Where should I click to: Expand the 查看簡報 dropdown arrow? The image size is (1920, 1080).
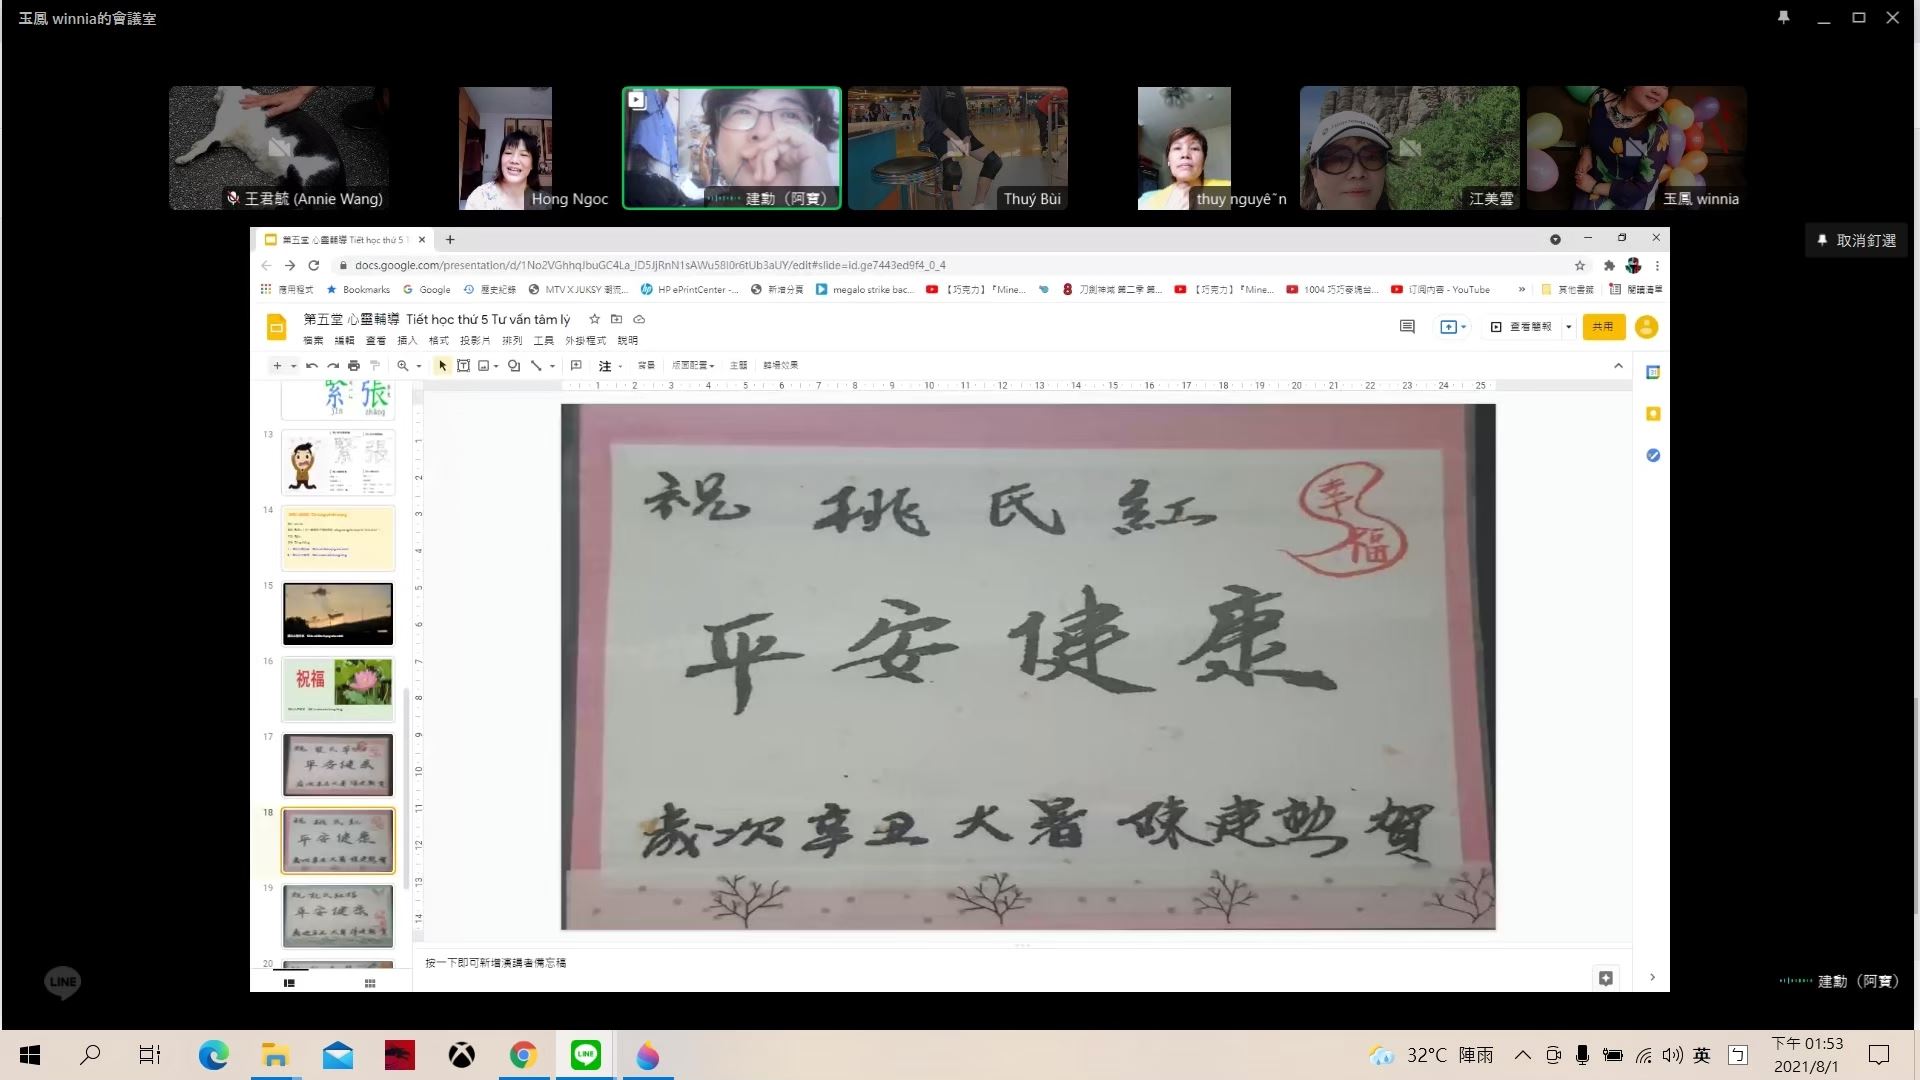click(1568, 327)
